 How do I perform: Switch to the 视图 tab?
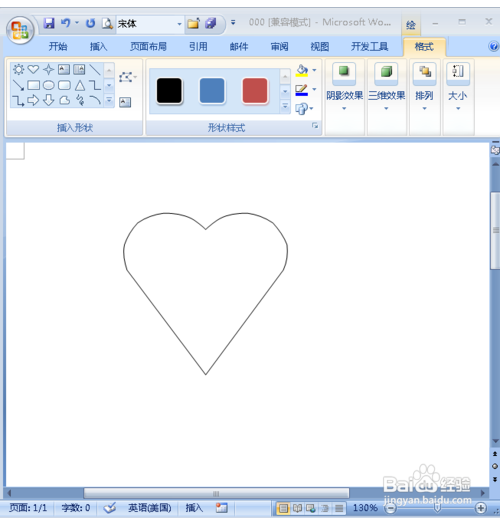tap(320, 46)
